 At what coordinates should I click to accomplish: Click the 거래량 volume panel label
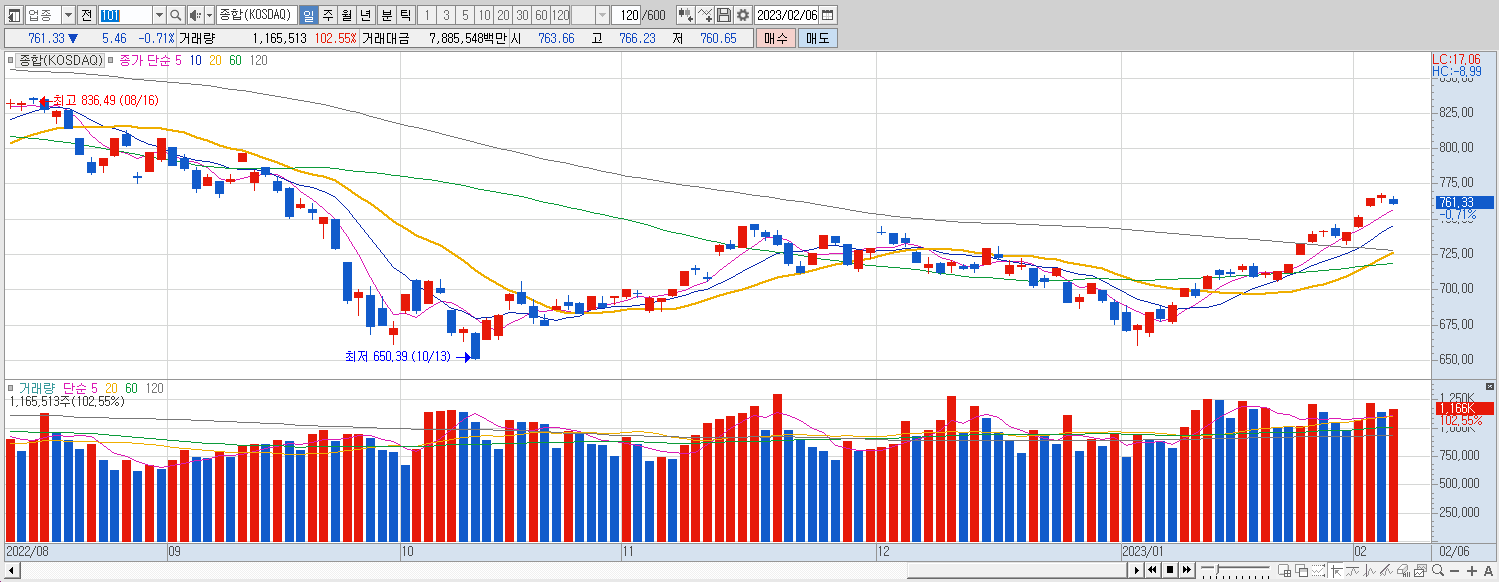[37, 388]
